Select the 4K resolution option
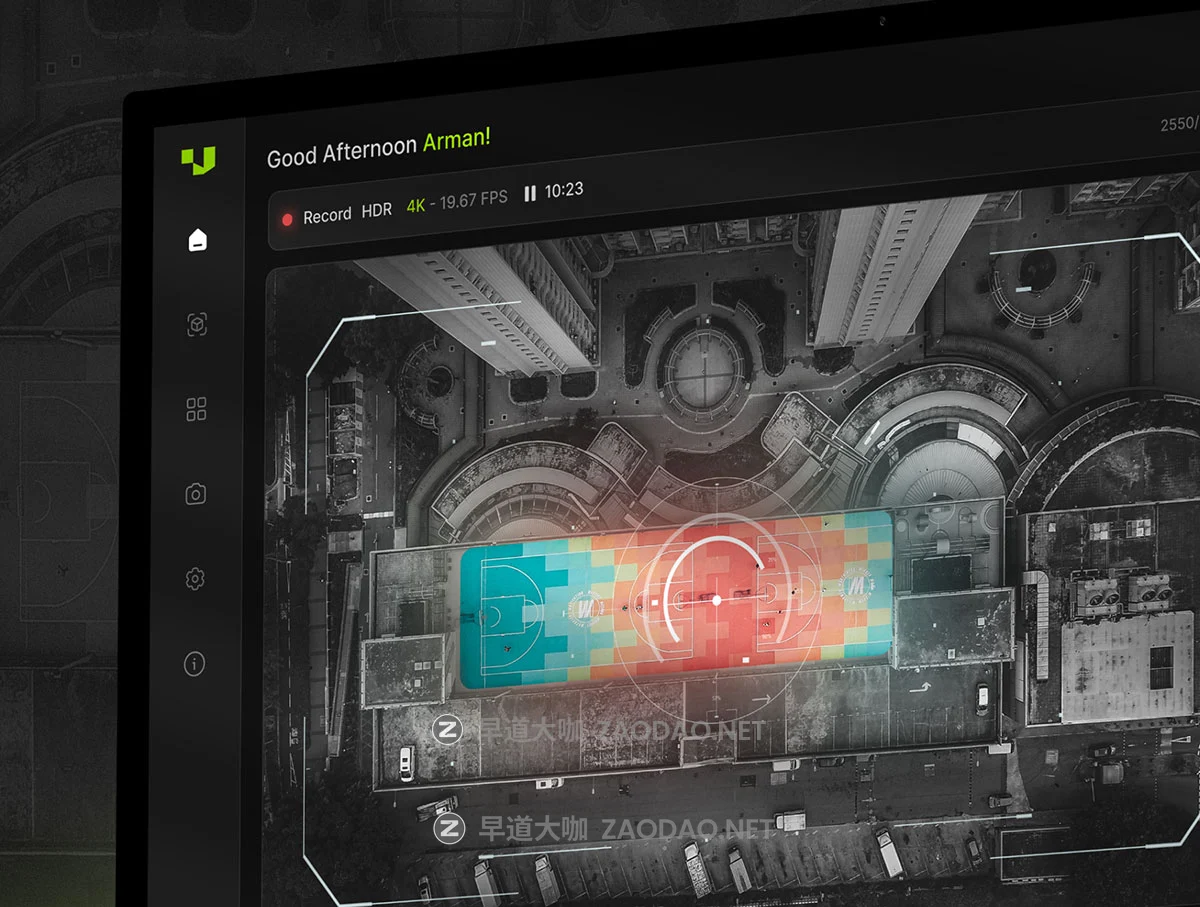The height and width of the screenshot is (907, 1200). [416, 206]
